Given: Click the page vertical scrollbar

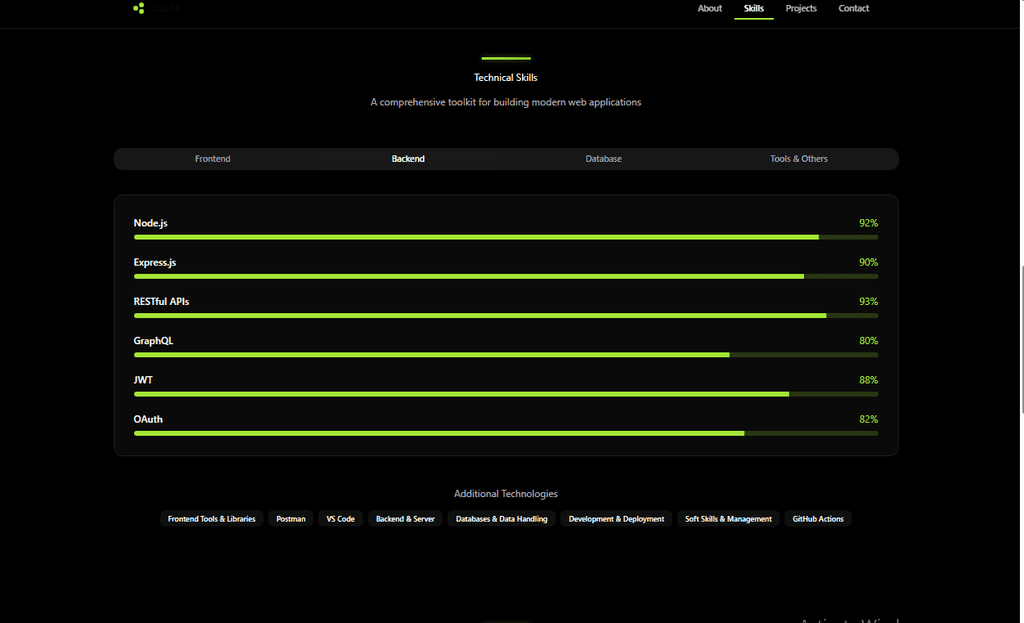Looking at the screenshot, I should (1020, 340).
